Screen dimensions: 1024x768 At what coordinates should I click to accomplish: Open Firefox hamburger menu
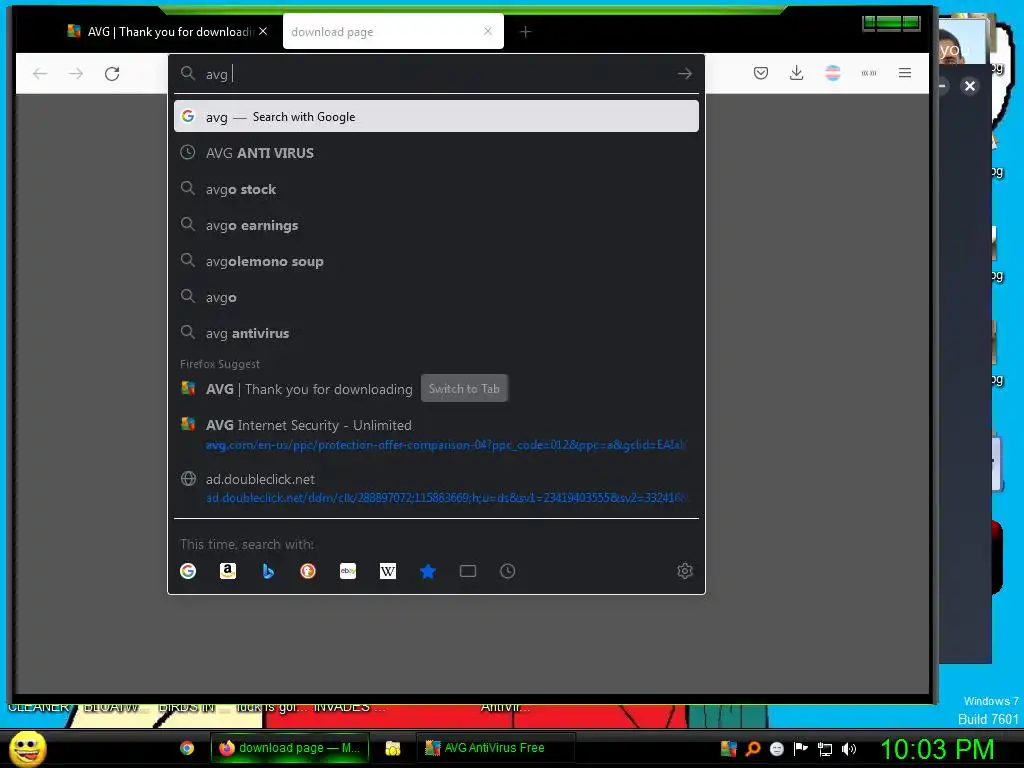(x=905, y=73)
